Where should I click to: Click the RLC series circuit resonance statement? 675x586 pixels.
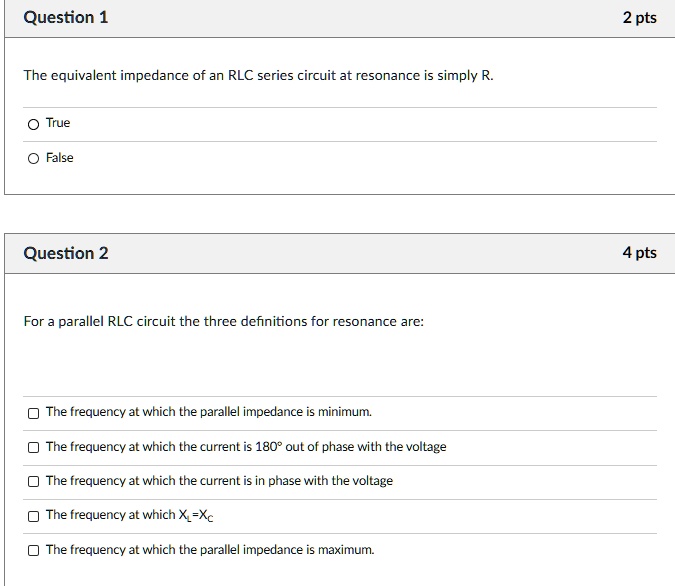[259, 76]
